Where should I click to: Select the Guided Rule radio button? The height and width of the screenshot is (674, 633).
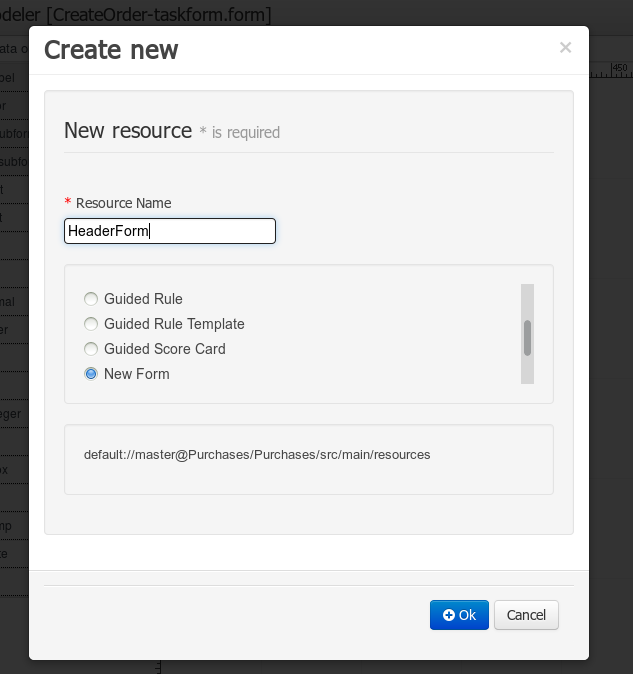pos(91,299)
